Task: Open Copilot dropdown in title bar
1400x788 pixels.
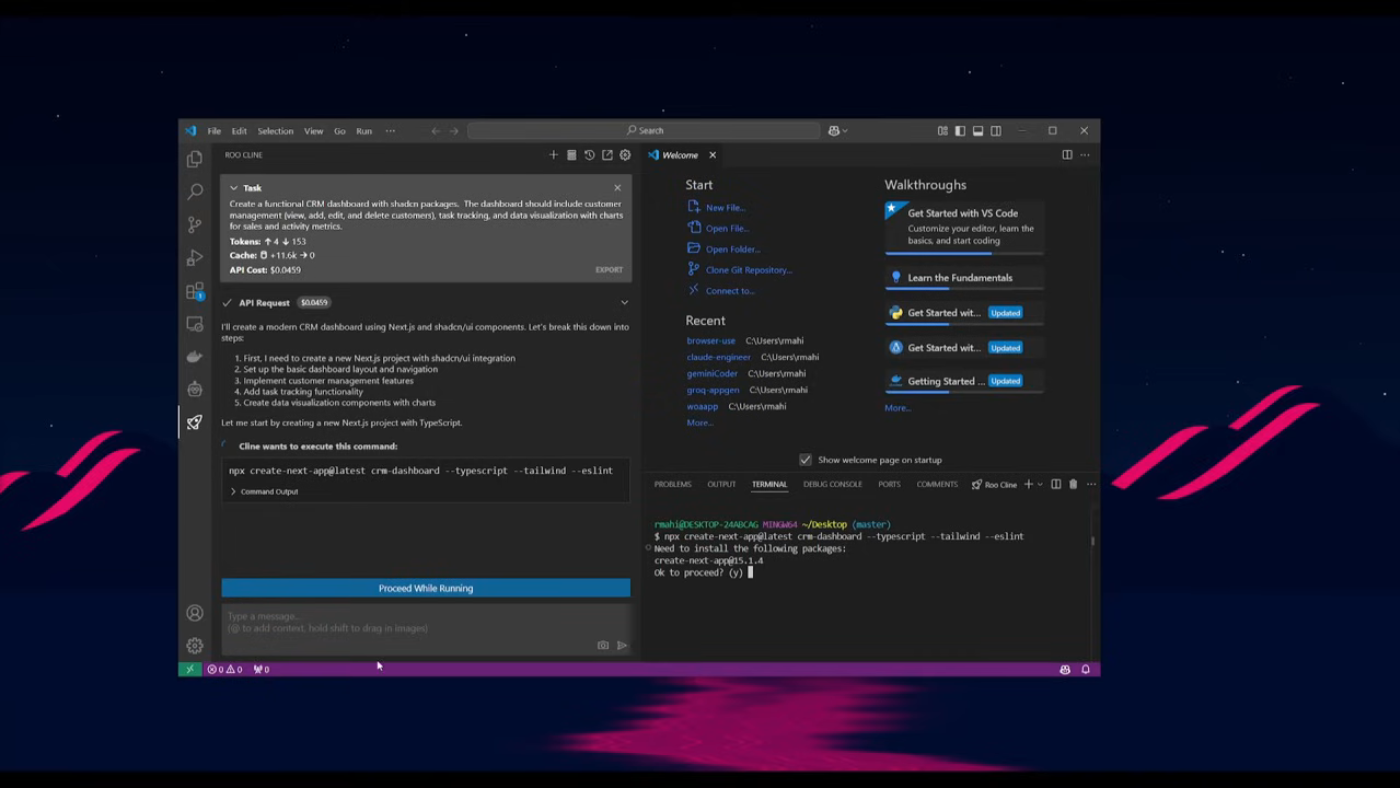Action: [839, 131]
